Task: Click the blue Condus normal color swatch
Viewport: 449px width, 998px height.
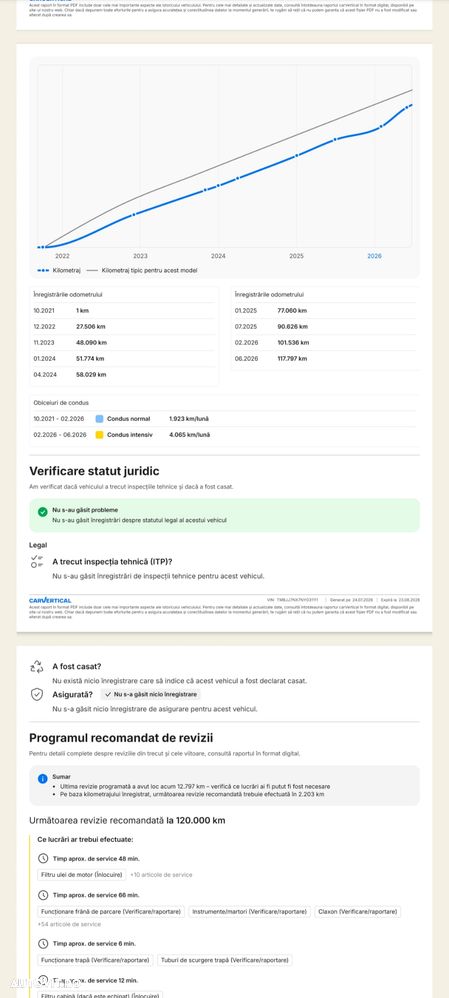Action: click(99, 419)
